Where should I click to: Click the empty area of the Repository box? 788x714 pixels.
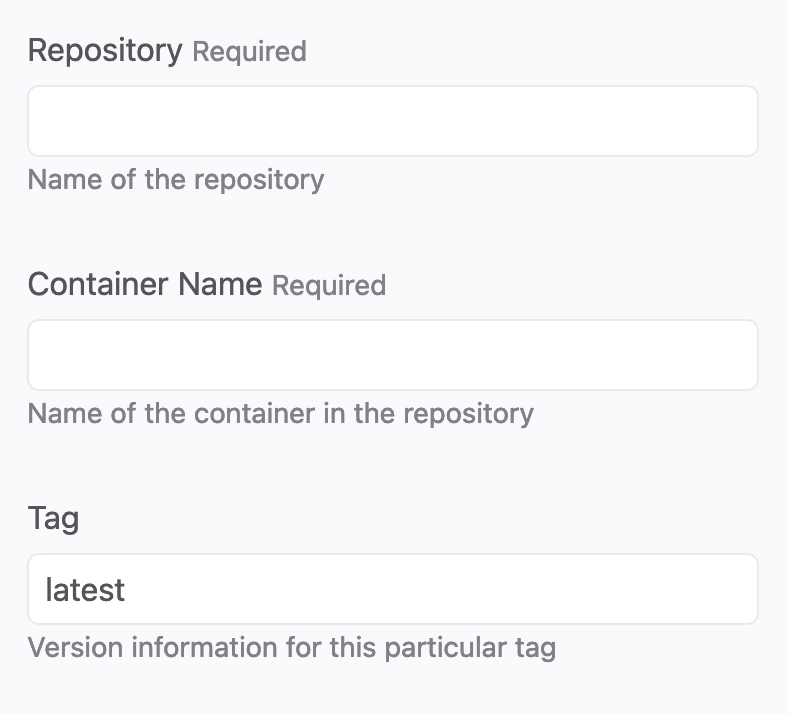coord(392,121)
